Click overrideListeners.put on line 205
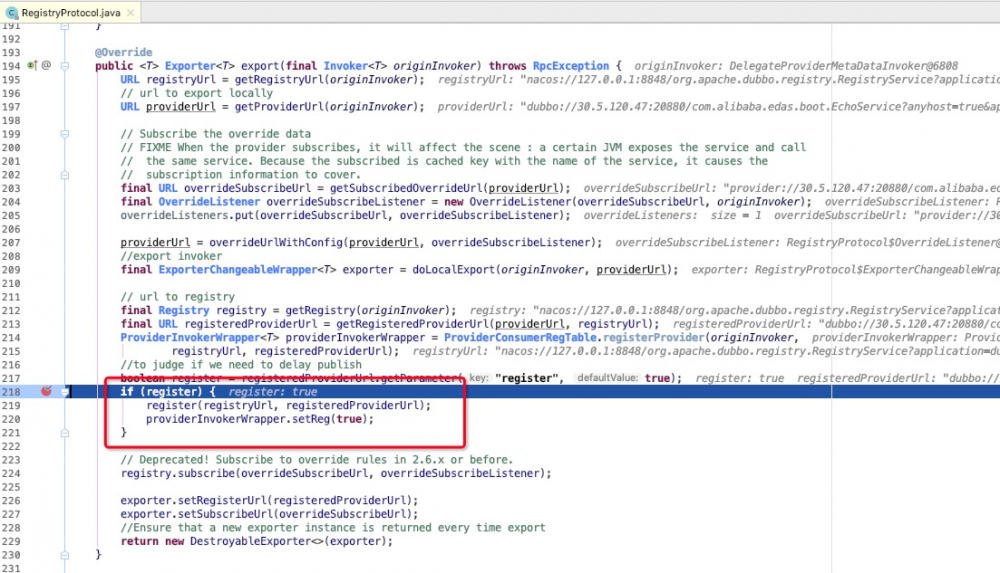Screen dimensions: 1000x573 coord(187,215)
